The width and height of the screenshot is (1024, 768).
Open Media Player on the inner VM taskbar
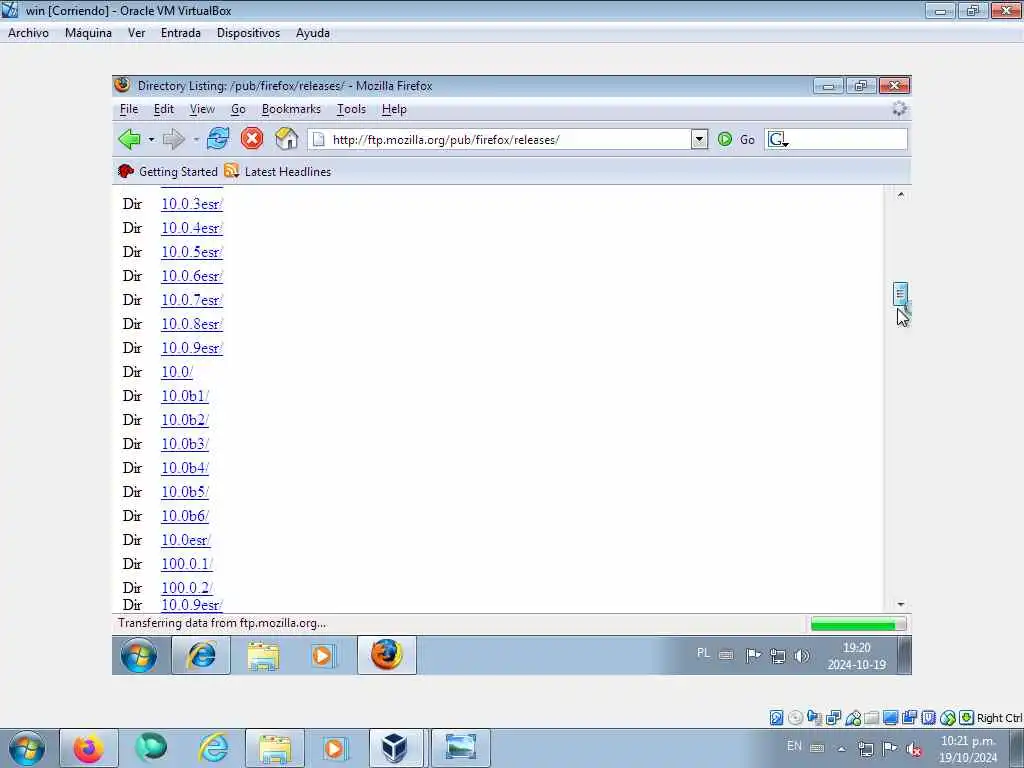(x=323, y=655)
